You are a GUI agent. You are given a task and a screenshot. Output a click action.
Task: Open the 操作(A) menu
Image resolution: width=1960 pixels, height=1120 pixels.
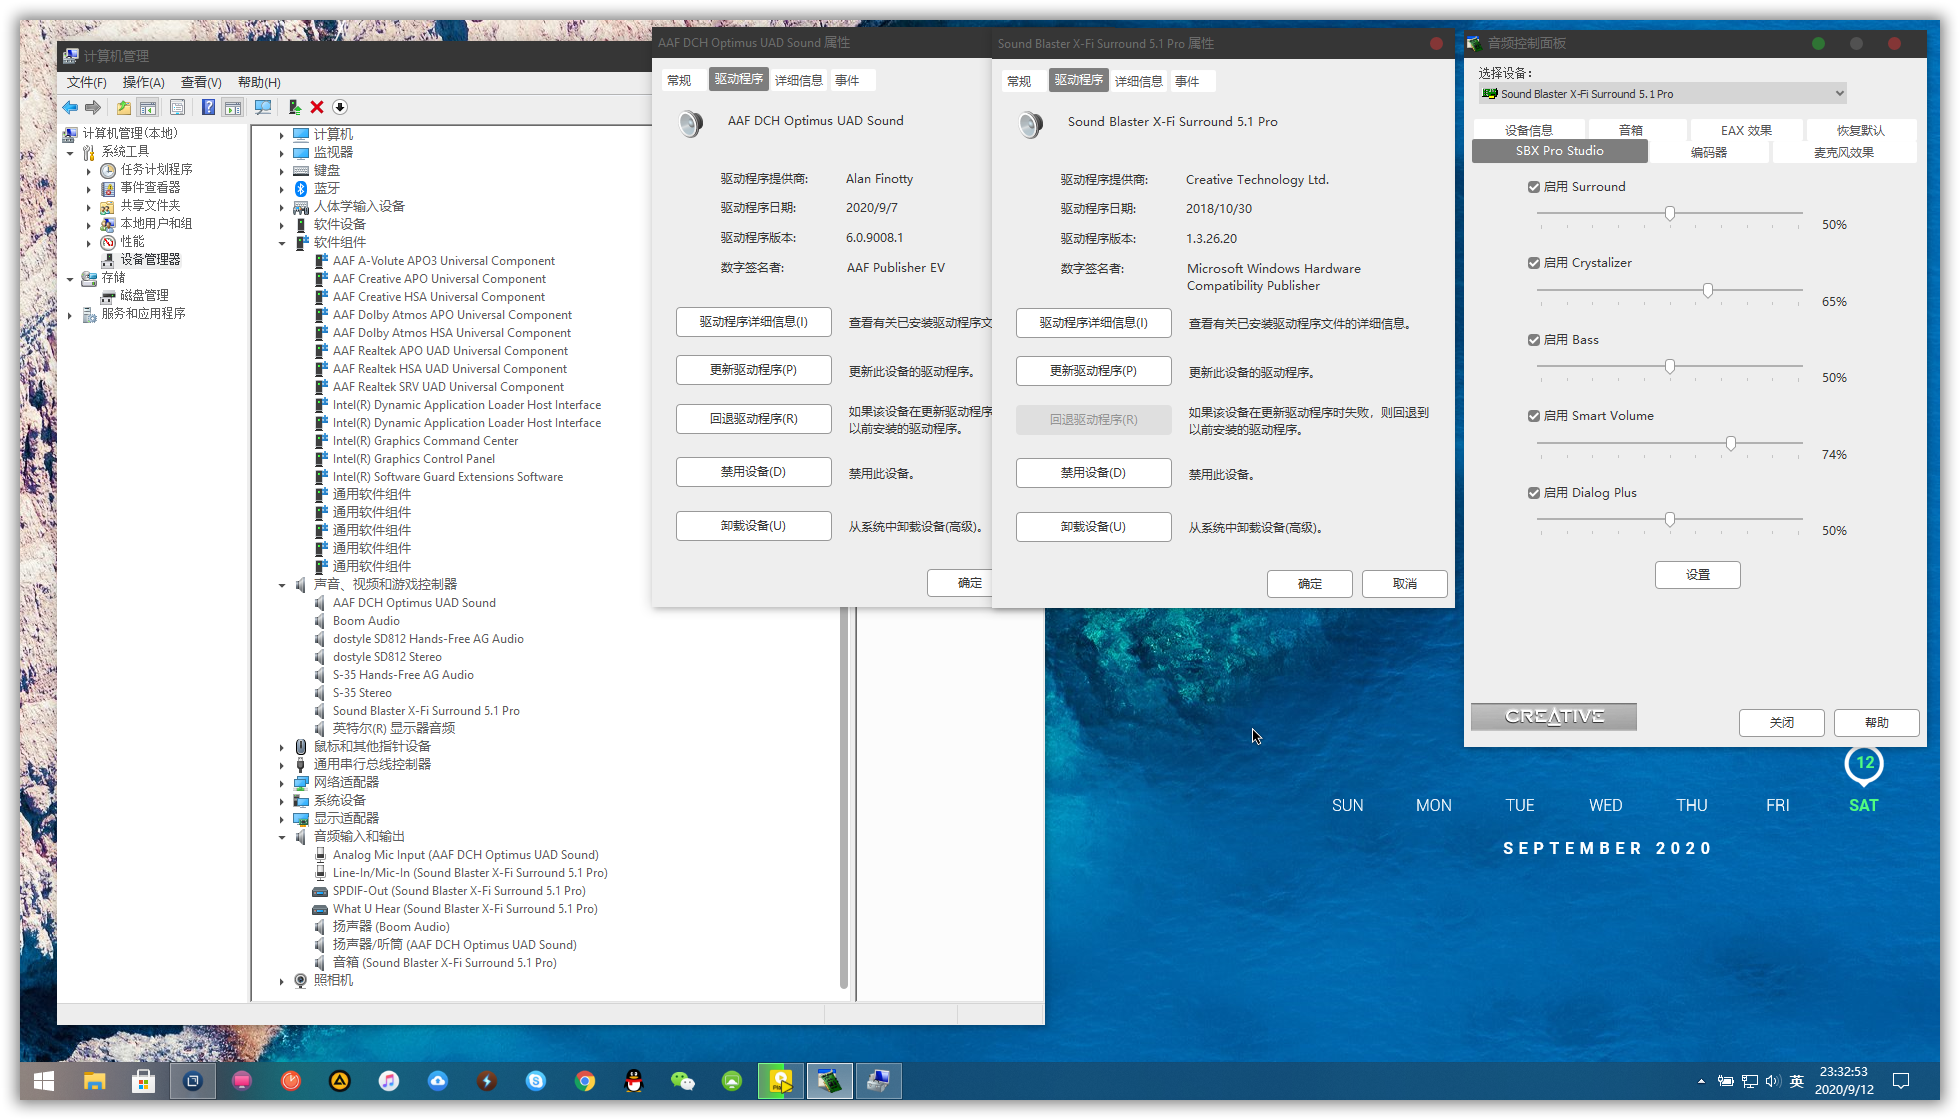coord(143,82)
